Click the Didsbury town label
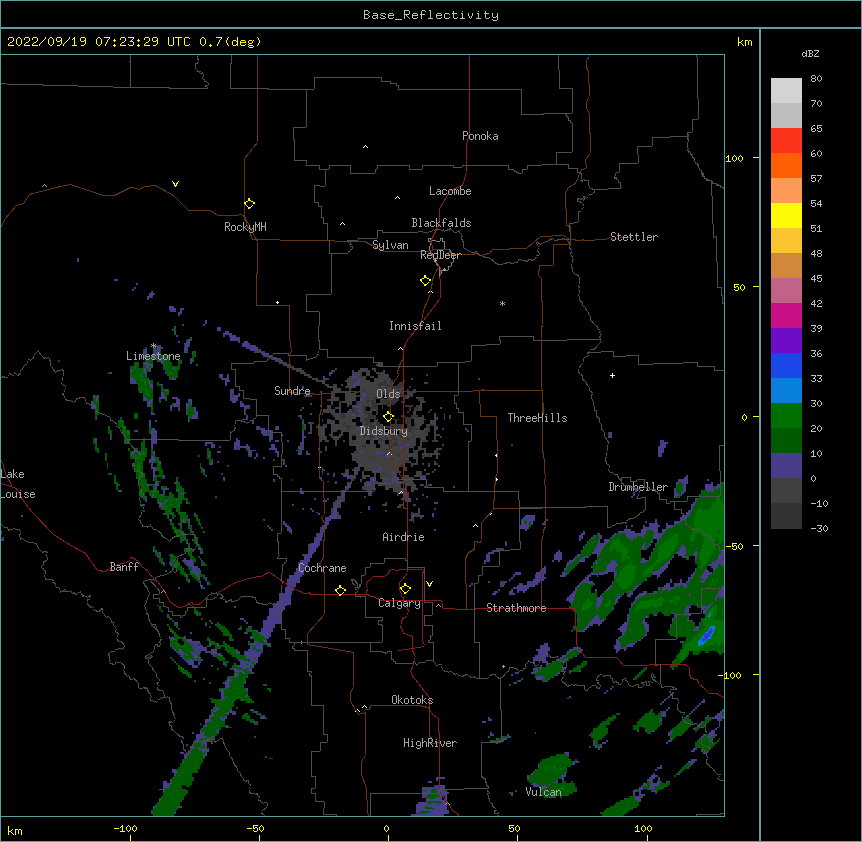 point(383,431)
